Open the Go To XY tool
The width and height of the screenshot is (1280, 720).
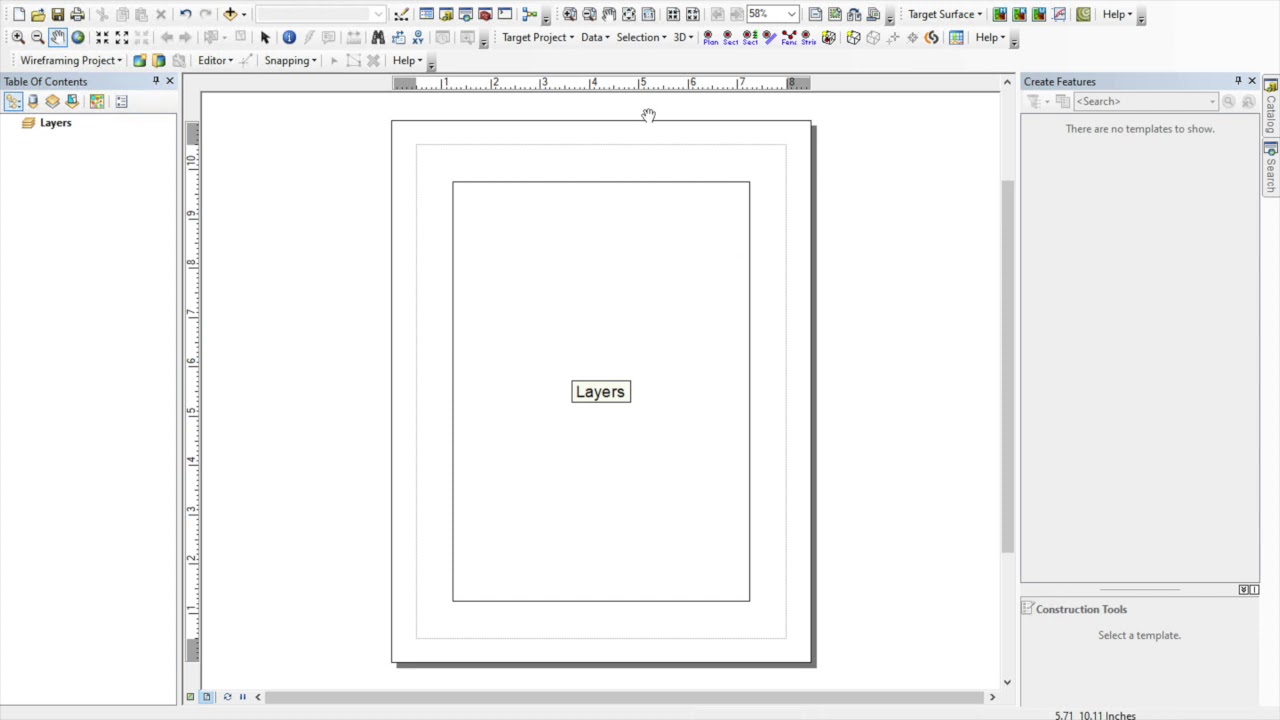tap(418, 37)
